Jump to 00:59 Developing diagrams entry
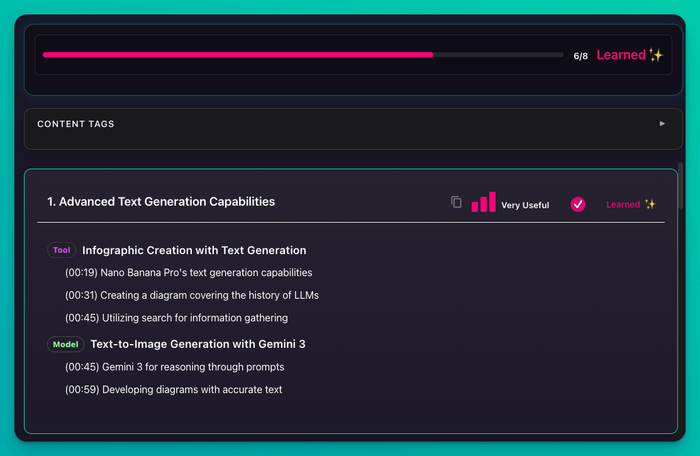The width and height of the screenshot is (700, 456). 173,389
